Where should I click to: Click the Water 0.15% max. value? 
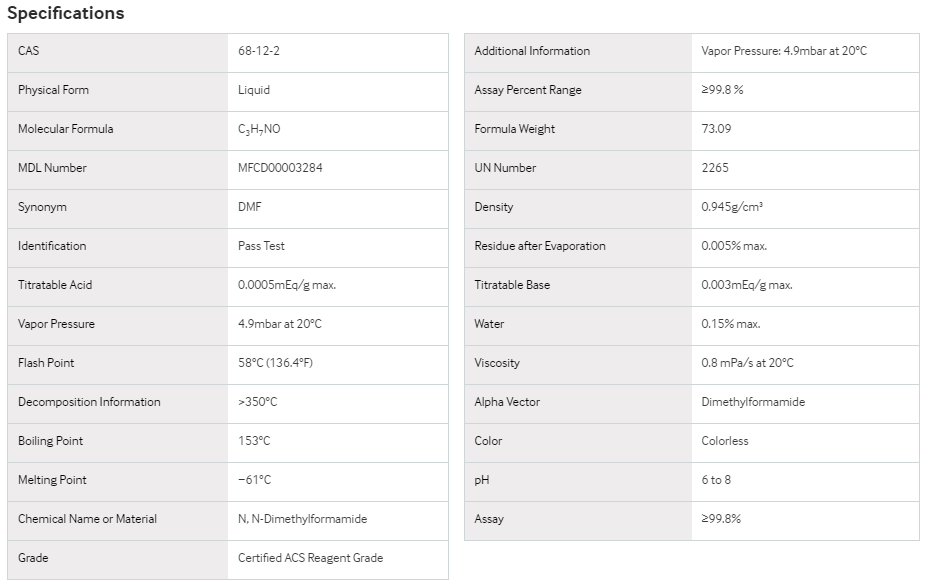click(731, 324)
